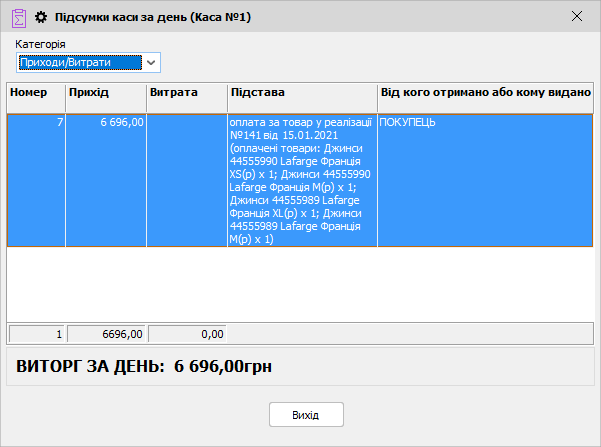The width and height of the screenshot is (601, 447).
Task: Click the Від кого отримано column header
Action: [x=485, y=92]
